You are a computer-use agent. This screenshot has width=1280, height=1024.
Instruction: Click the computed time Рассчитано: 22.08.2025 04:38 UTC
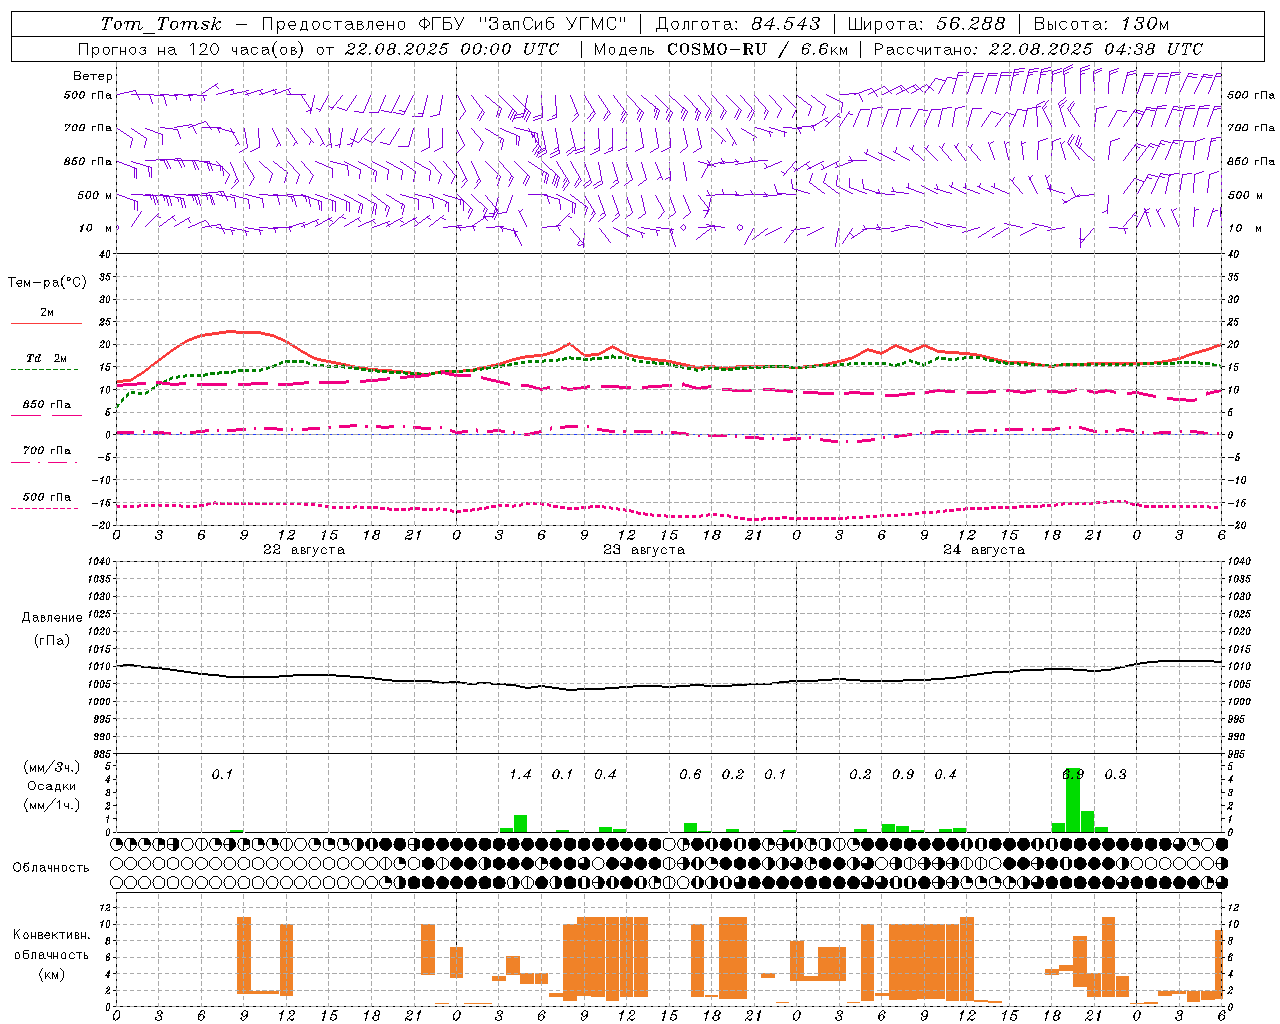point(1038,49)
